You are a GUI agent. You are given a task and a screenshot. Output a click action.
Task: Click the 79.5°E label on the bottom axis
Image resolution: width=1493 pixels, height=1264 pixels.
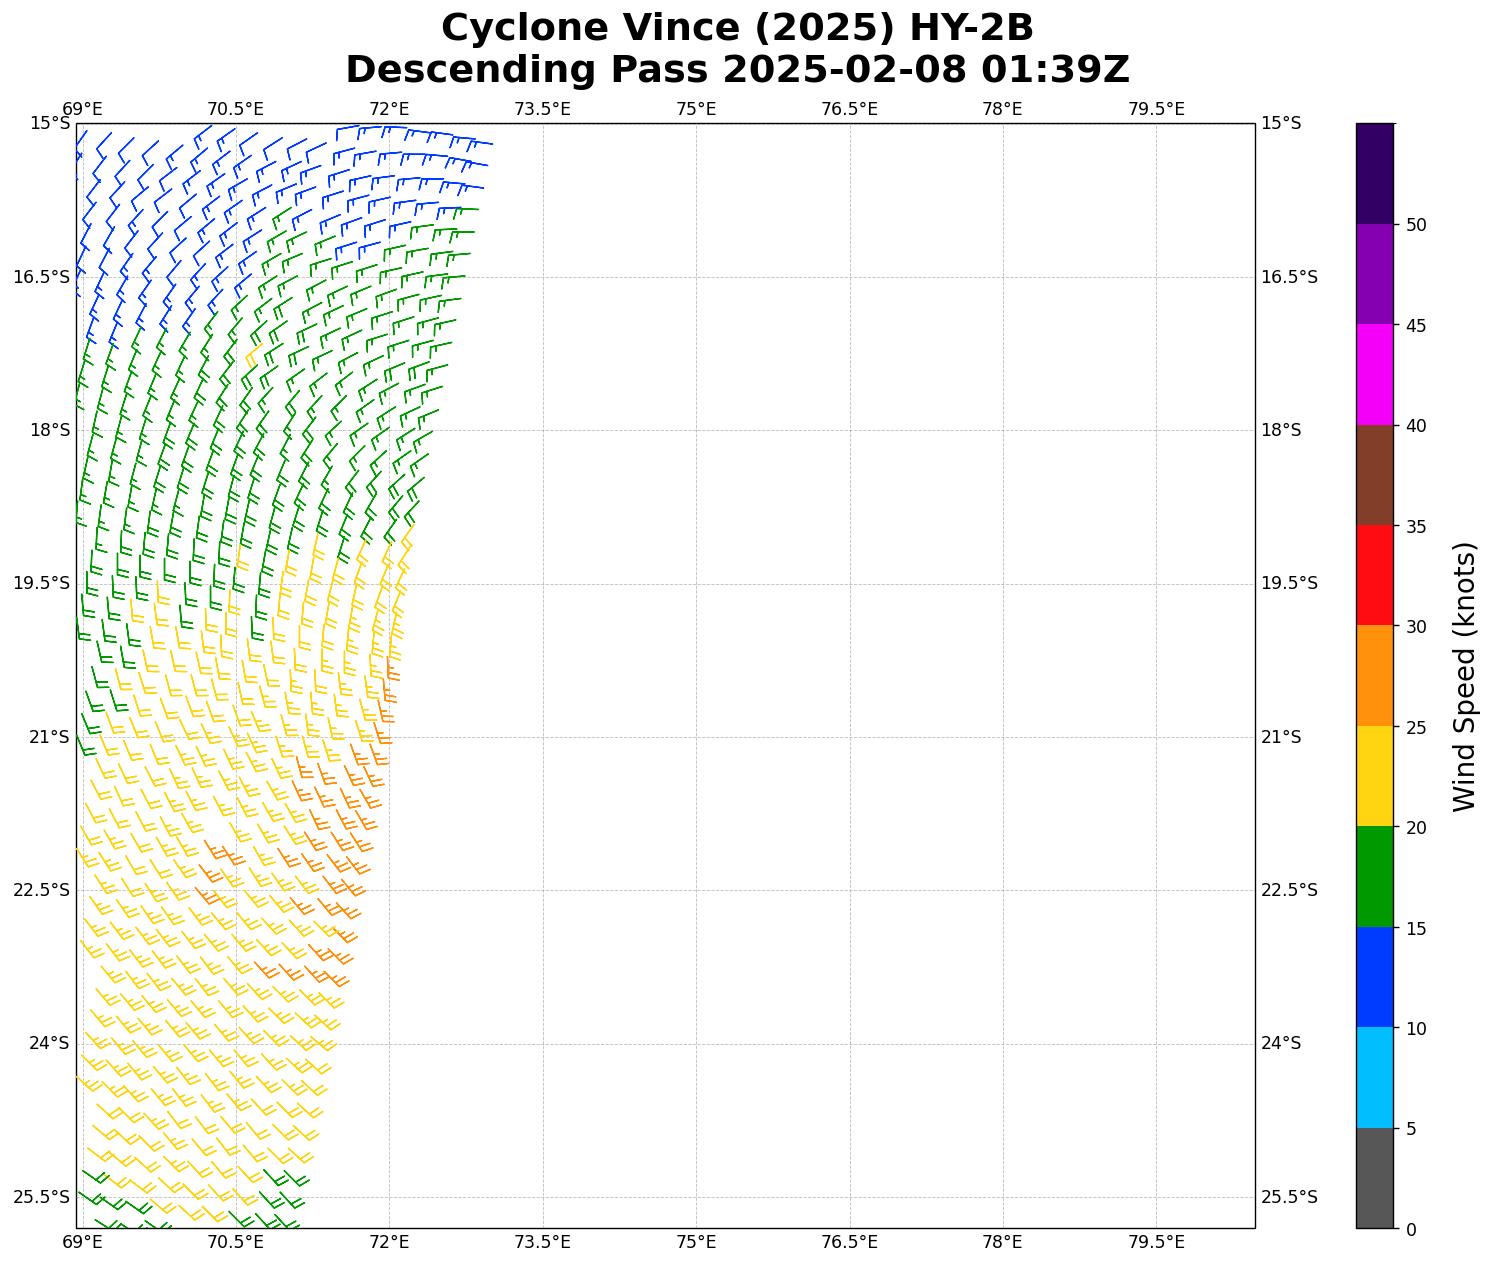coord(1156,1242)
